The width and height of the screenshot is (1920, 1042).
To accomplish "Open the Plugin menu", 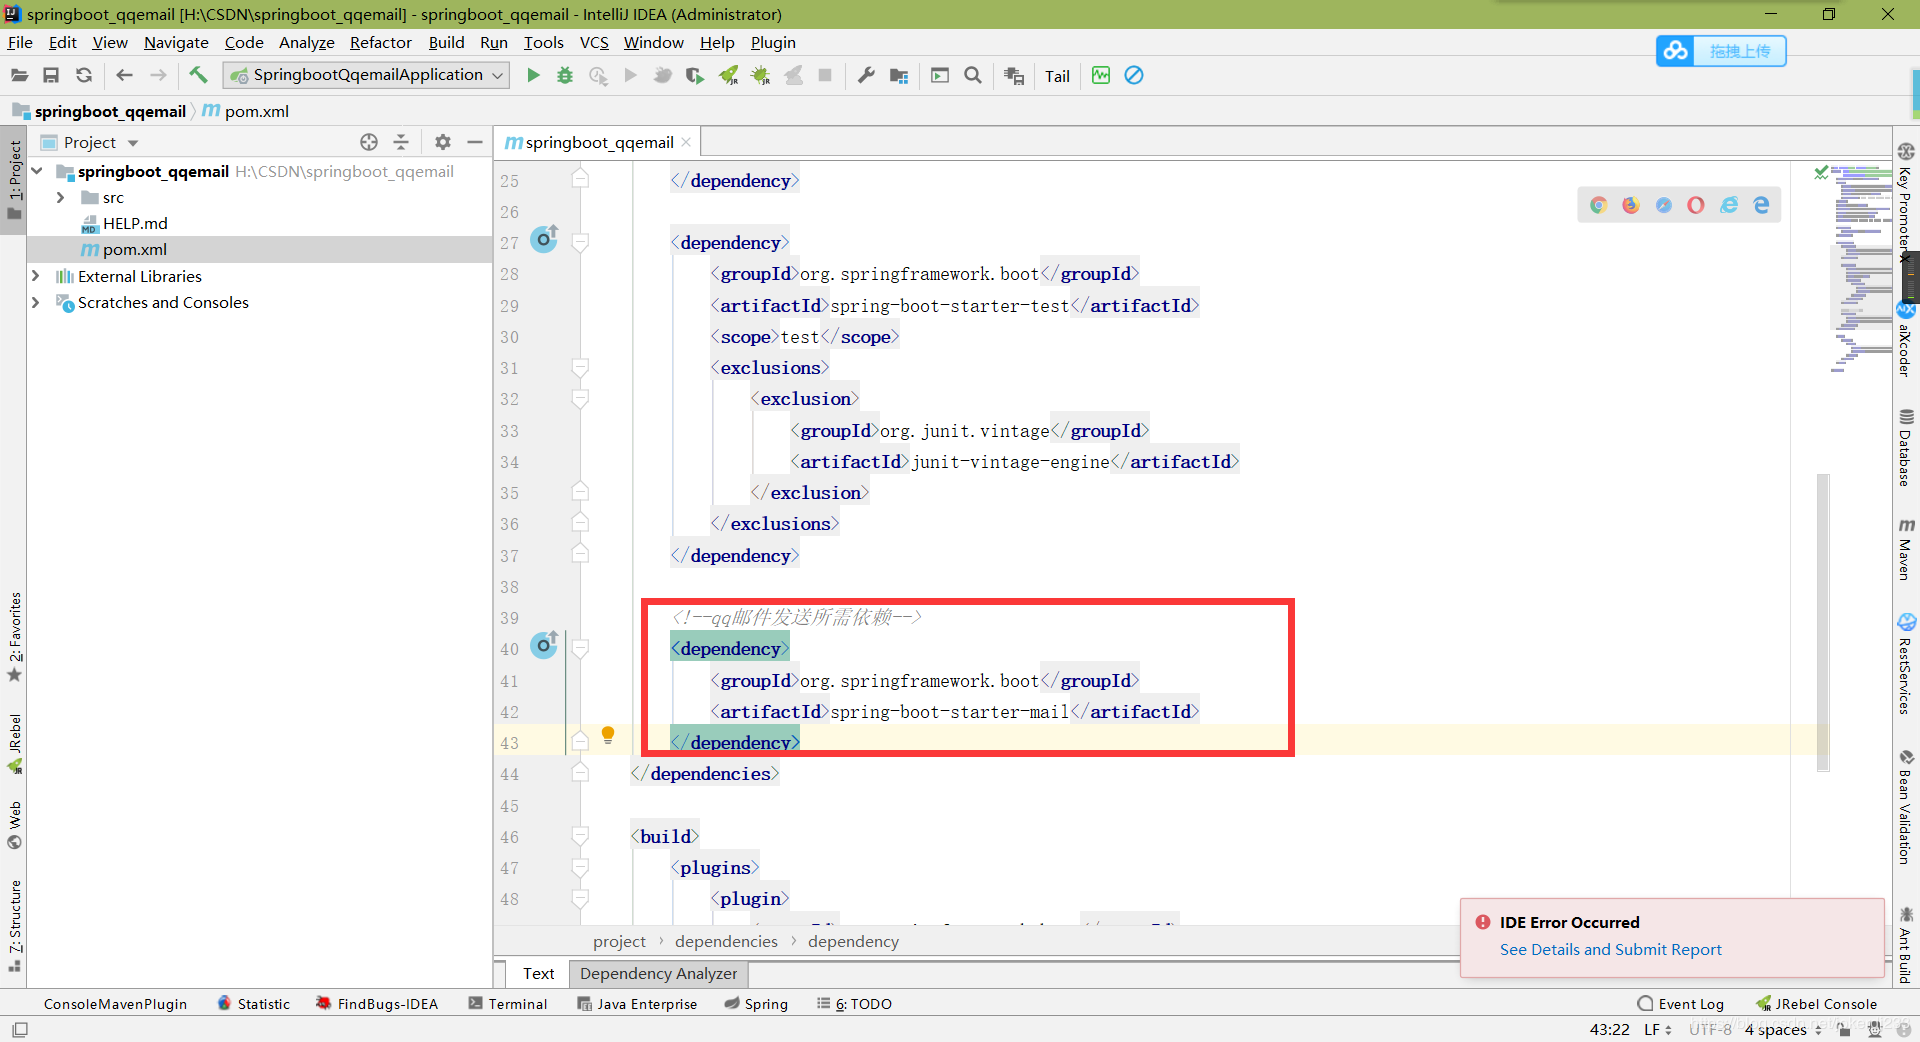I will click(773, 42).
